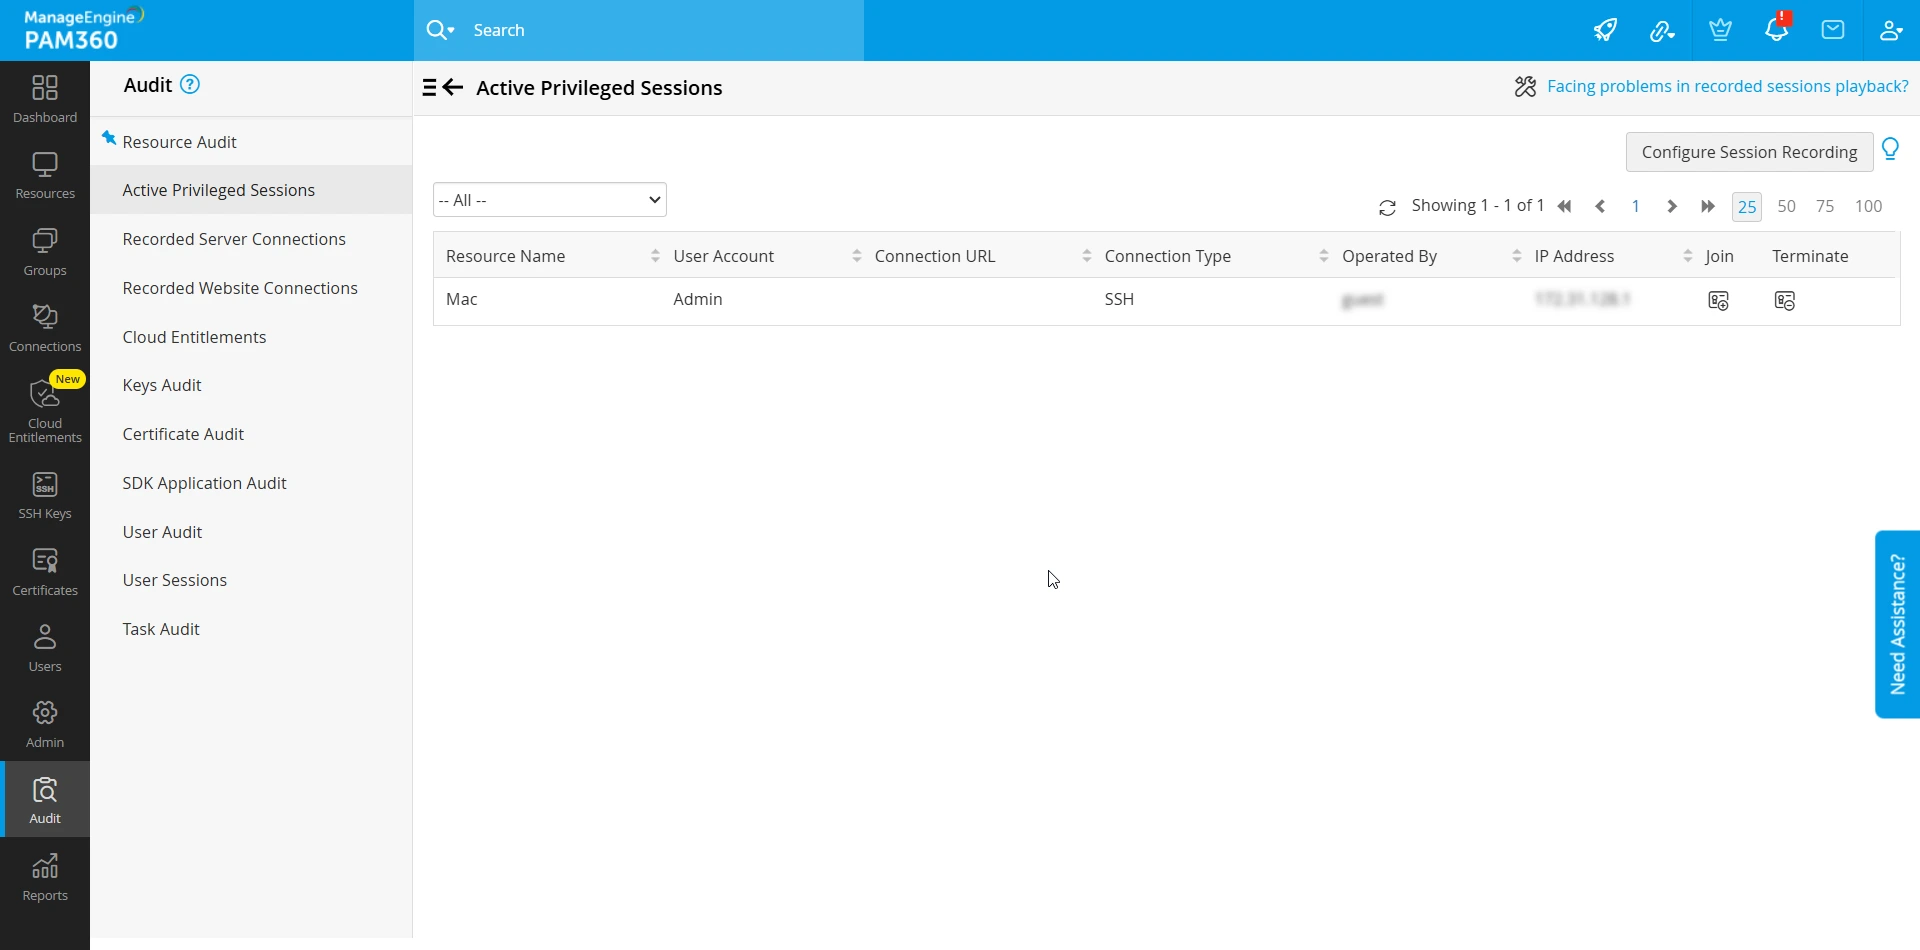Expand the search type dropdown arrow
The image size is (1920, 950).
[450, 30]
